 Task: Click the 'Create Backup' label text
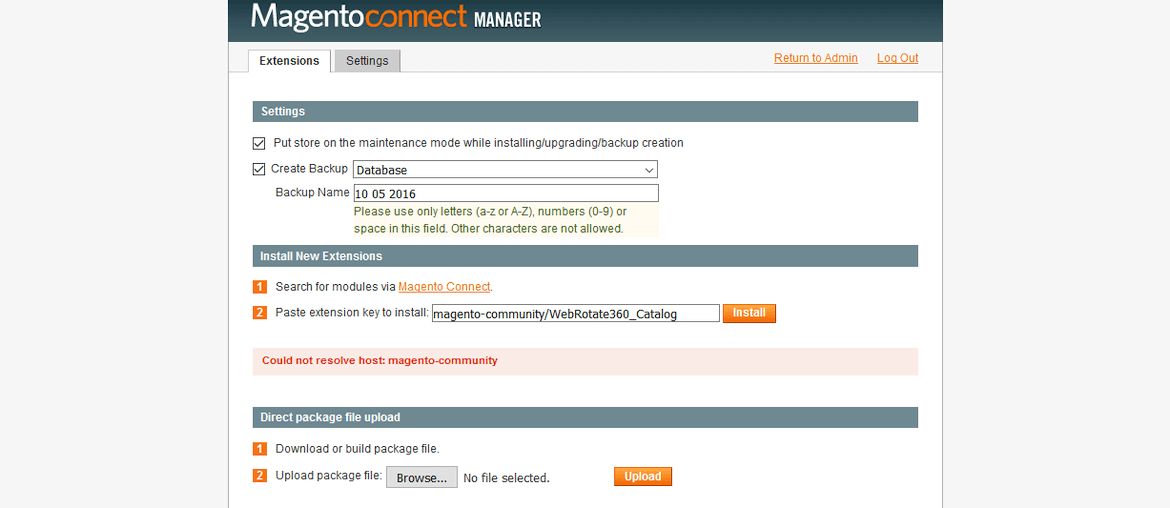click(x=309, y=169)
